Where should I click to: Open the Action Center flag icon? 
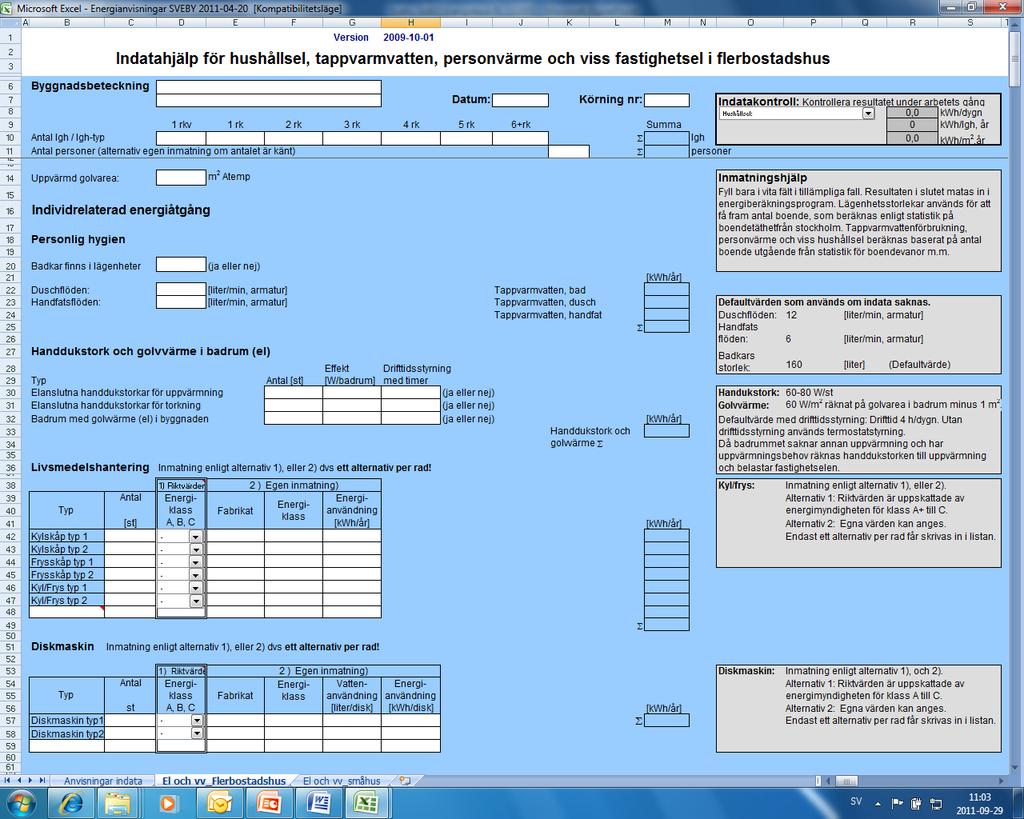click(x=897, y=803)
